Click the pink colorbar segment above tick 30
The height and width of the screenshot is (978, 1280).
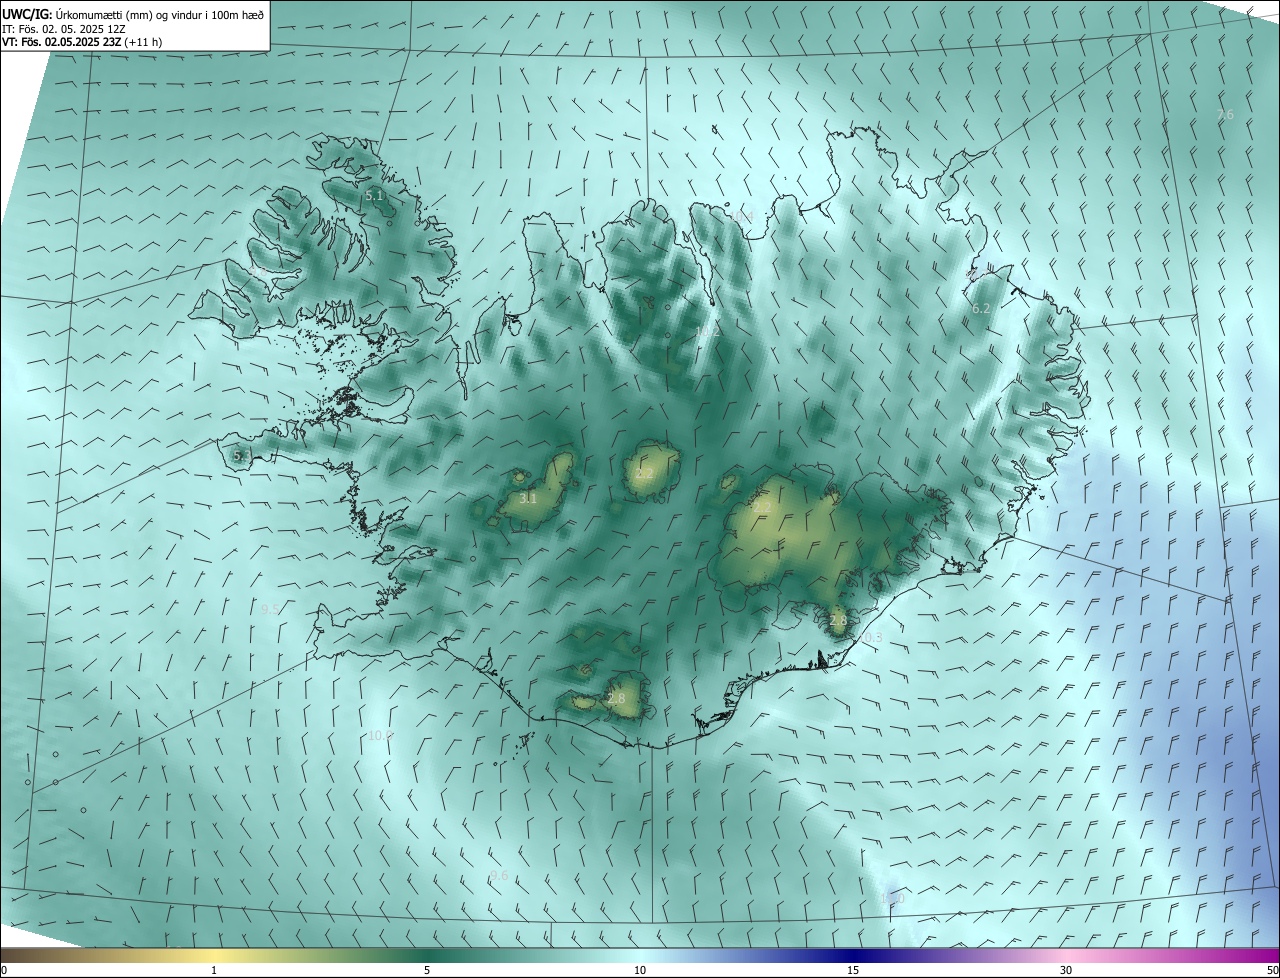point(1066,955)
